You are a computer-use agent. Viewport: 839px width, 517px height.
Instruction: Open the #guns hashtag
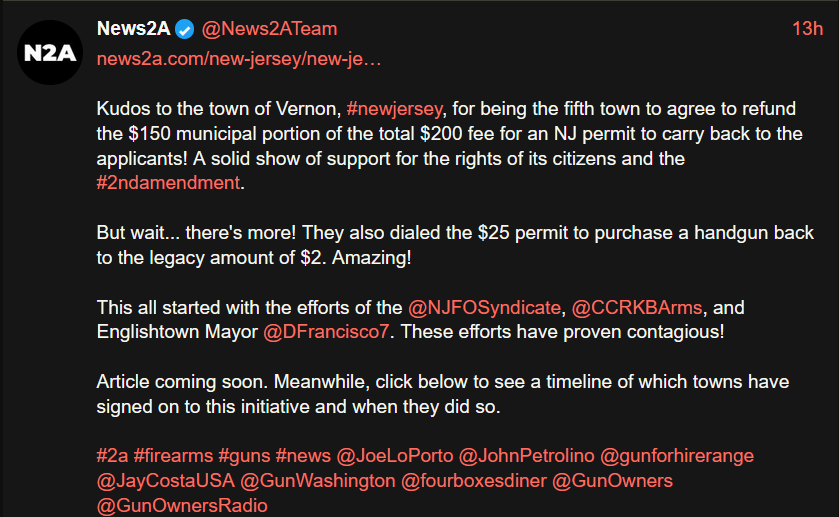point(244,456)
